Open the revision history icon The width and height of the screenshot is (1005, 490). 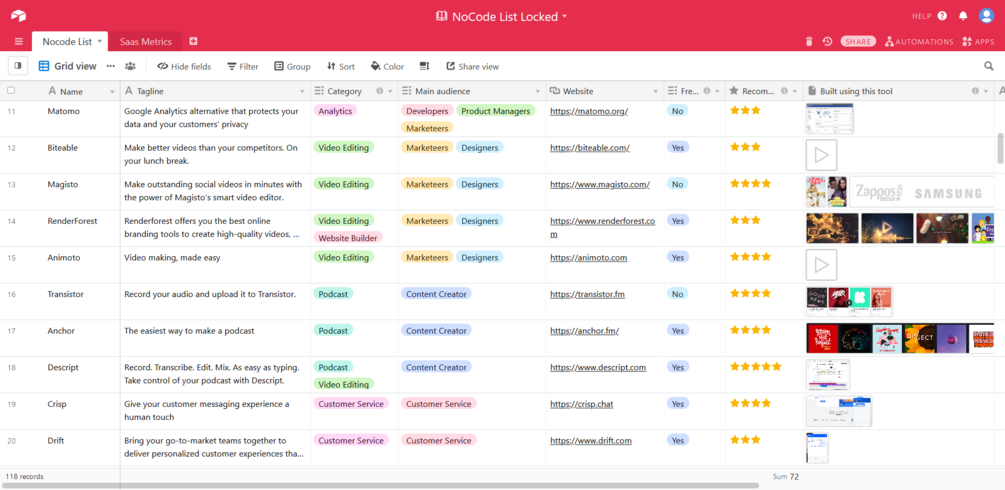(827, 42)
